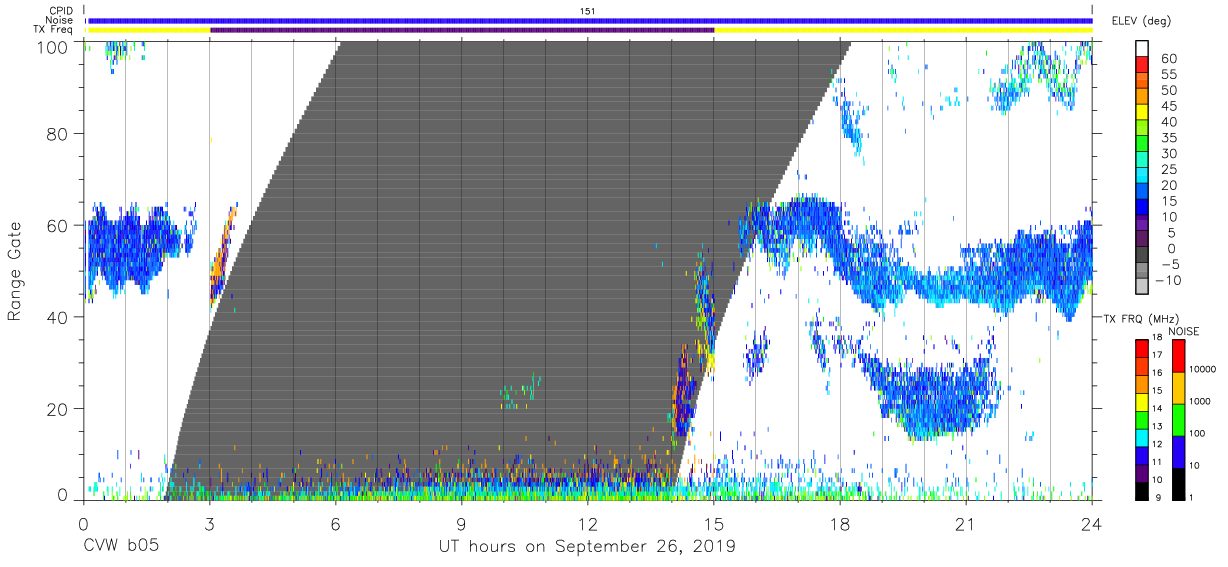The width and height of the screenshot is (1228, 567).
Task: Click the TX Freq row label
Action: (x=54, y=30)
